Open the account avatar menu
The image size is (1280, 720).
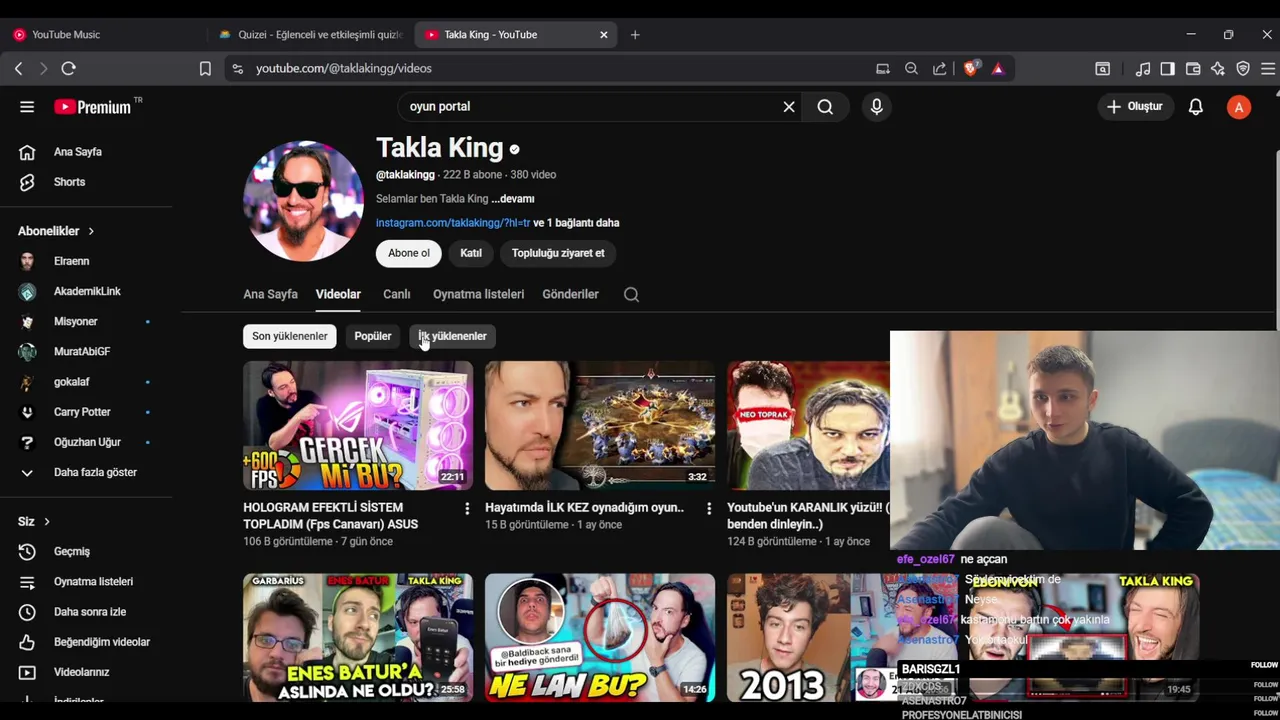coord(1239,107)
